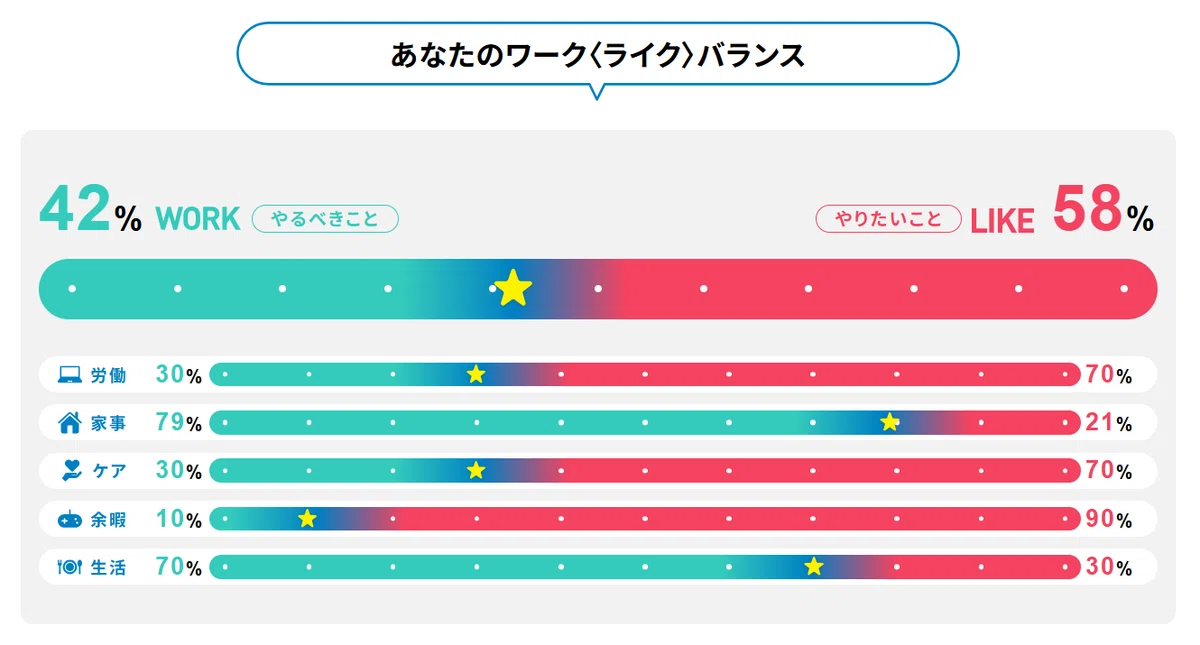Viewport: 1200px width, 645px height.
Task: Click the やりたいこと pill label
Action: tap(889, 218)
